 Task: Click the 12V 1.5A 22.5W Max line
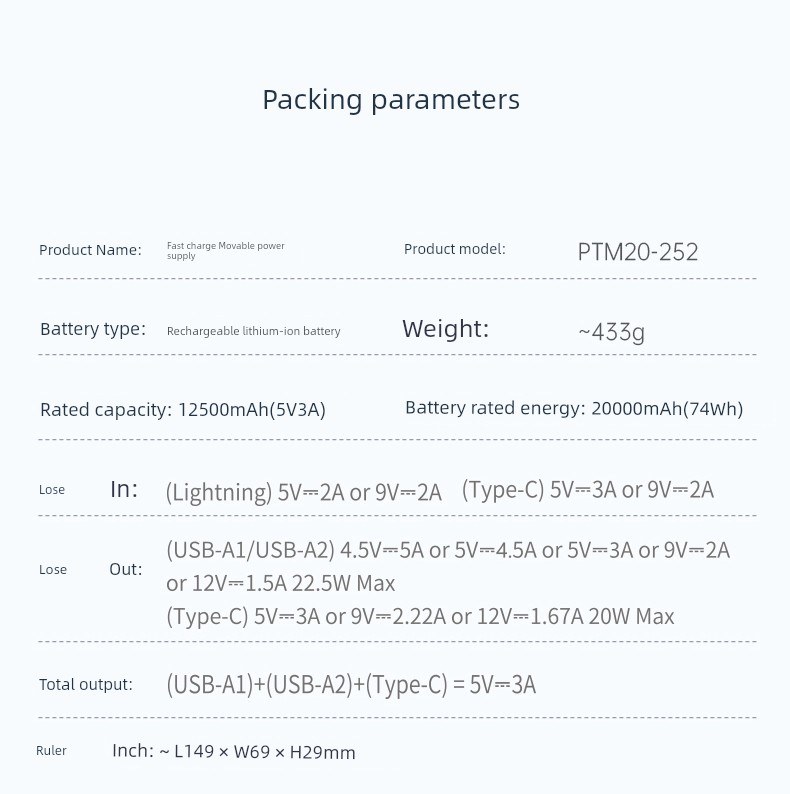(x=281, y=583)
